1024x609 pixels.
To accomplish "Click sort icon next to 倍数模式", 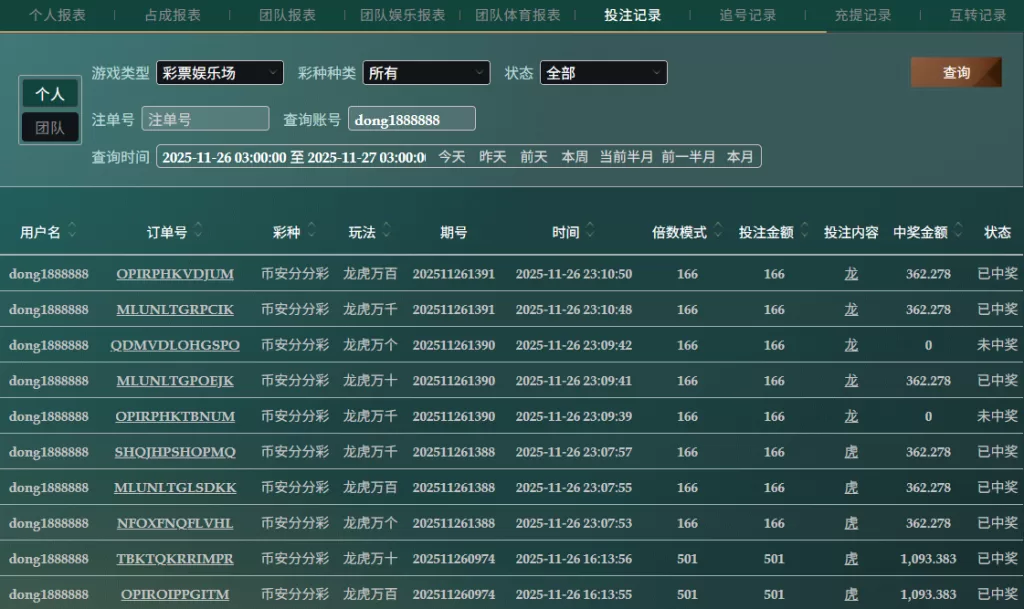I will click(x=717, y=231).
